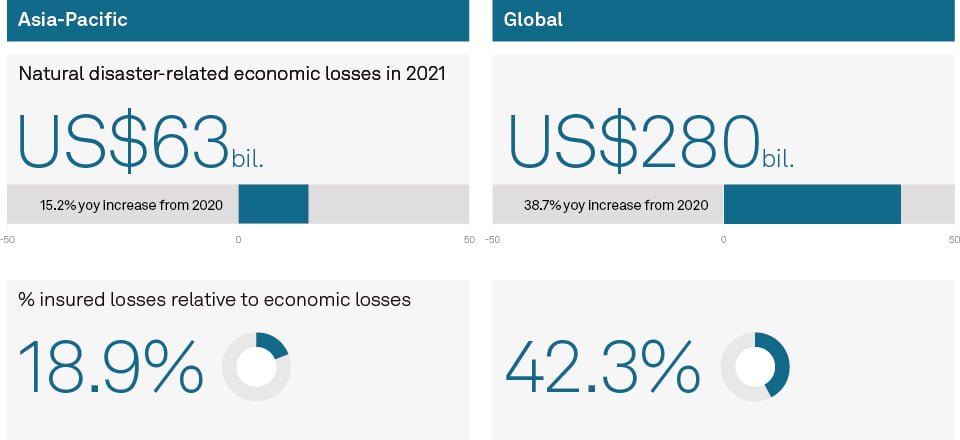Click the Asia-Pacific 18.9% donut chart
Viewport: 960px width, 440px height.
(256, 367)
